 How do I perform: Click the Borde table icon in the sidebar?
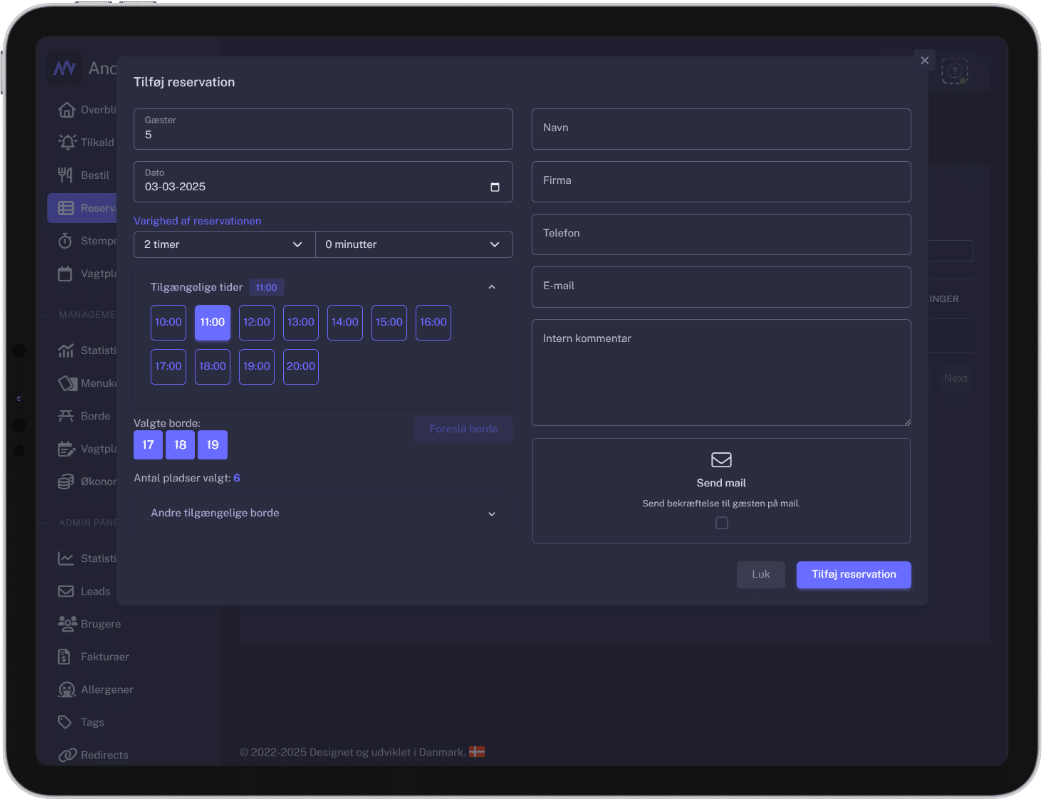66,416
